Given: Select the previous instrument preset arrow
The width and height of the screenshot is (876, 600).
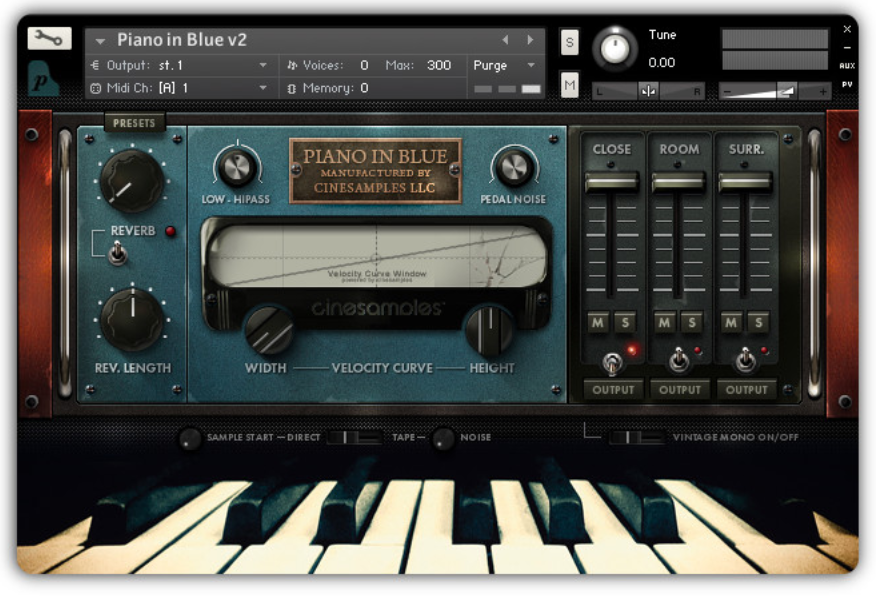Looking at the screenshot, I should click(505, 40).
